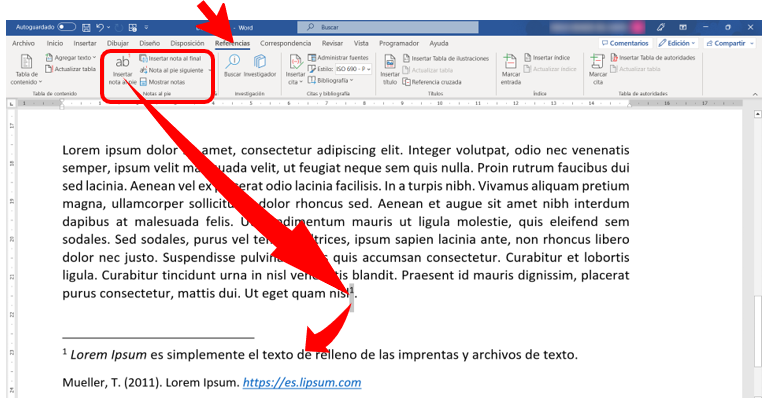Click Nota al pie siguiente

pyautogui.click(x=171, y=70)
